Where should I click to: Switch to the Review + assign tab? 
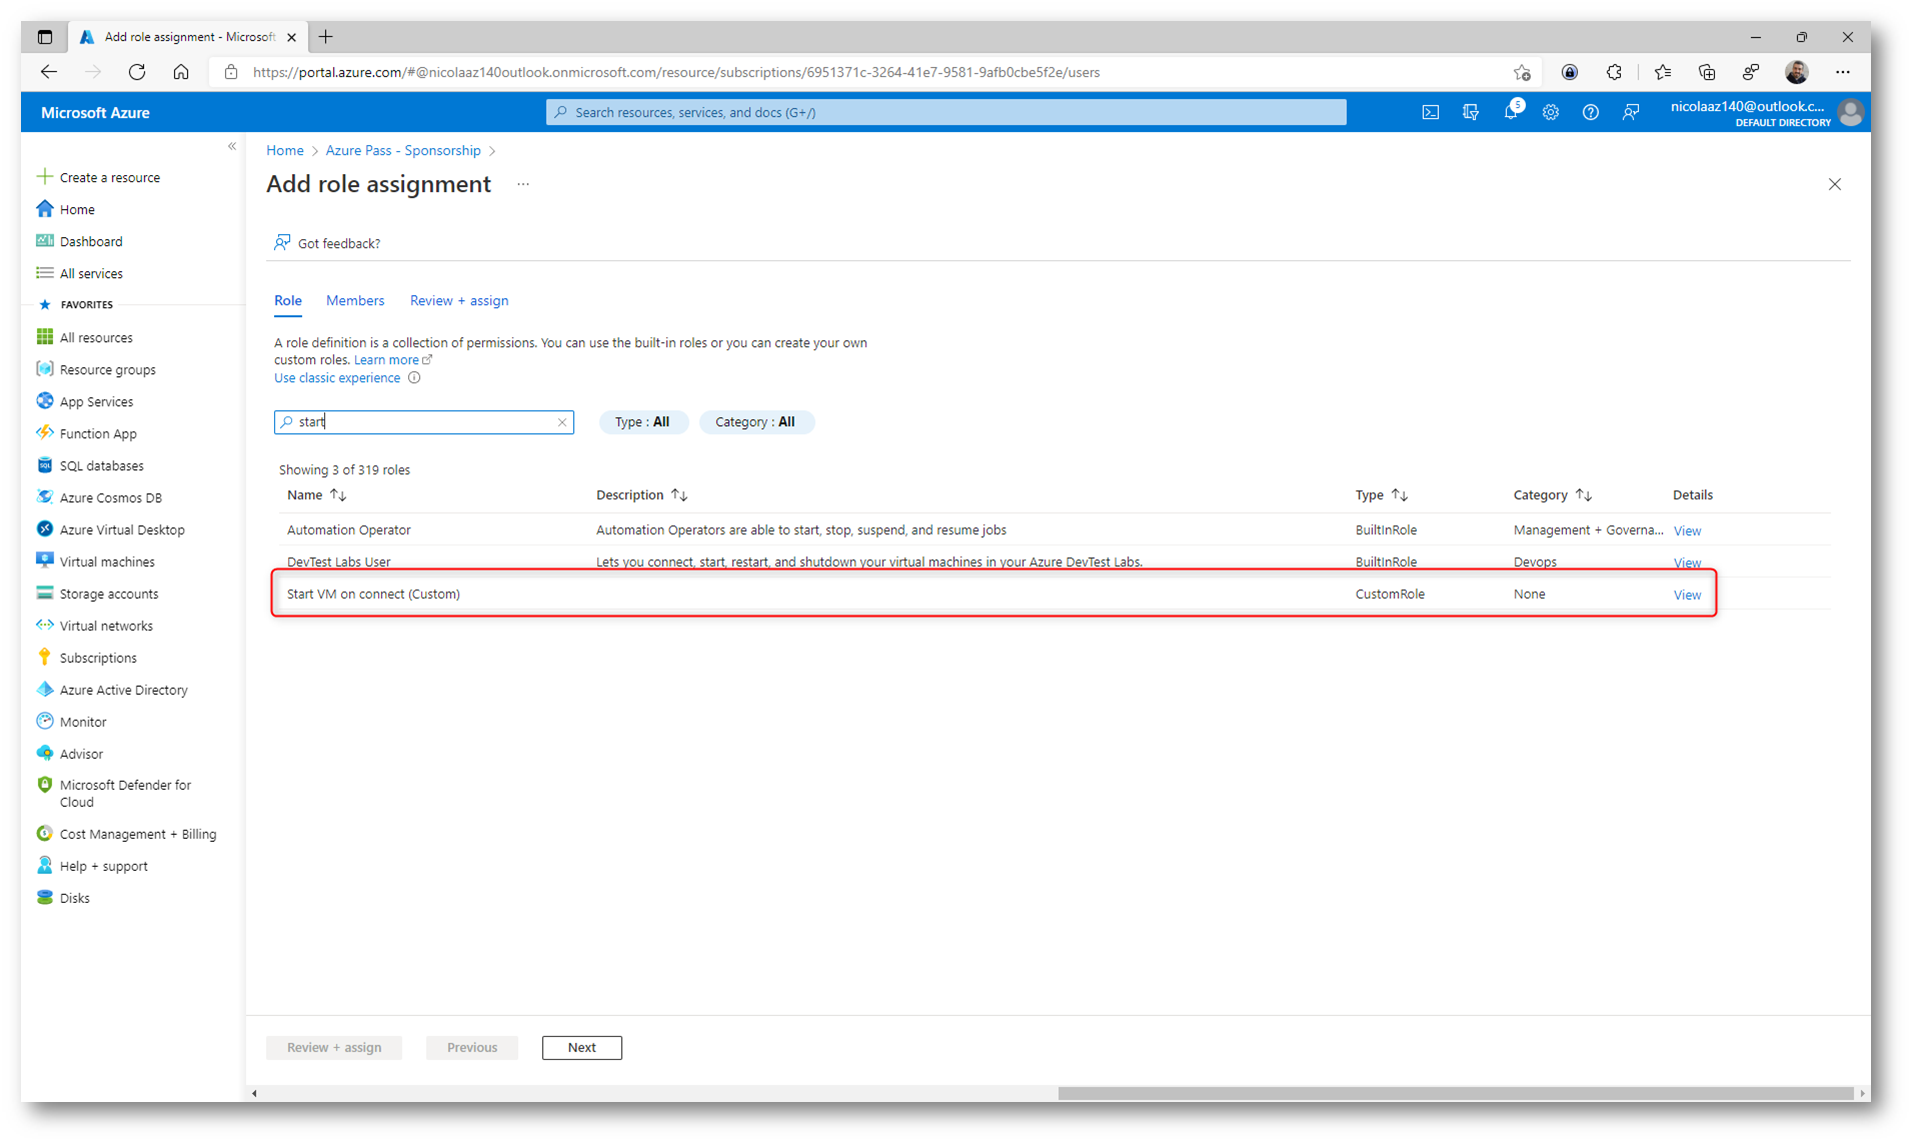point(459,300)
